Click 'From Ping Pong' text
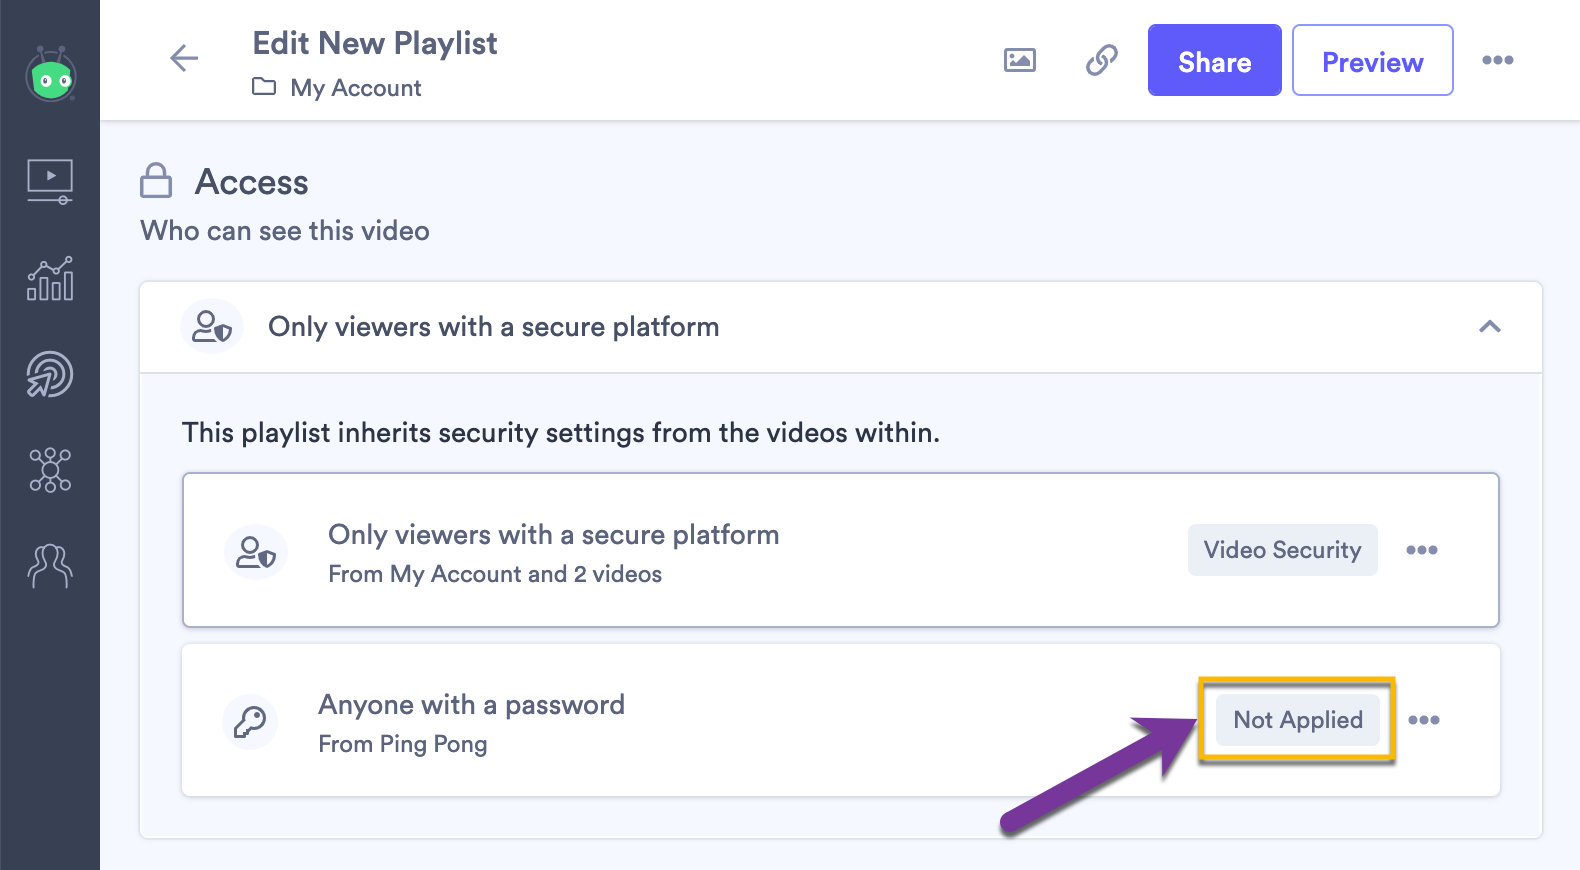Screen dimensions: 1580x870 click(x=403, y=744)
